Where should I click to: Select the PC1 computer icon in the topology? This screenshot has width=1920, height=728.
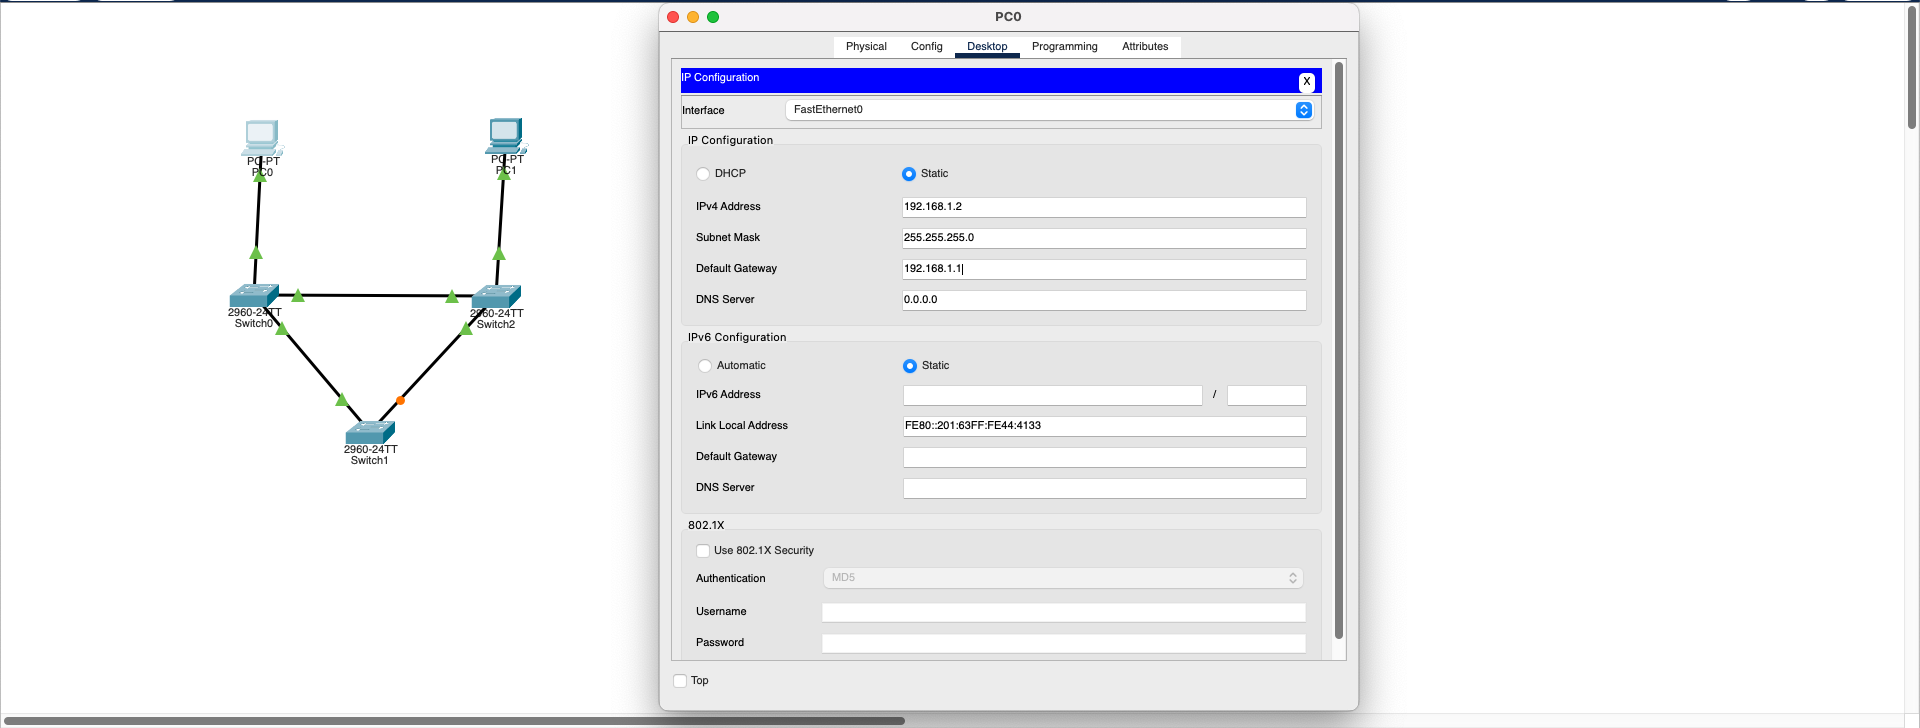[x=506, y=136]
